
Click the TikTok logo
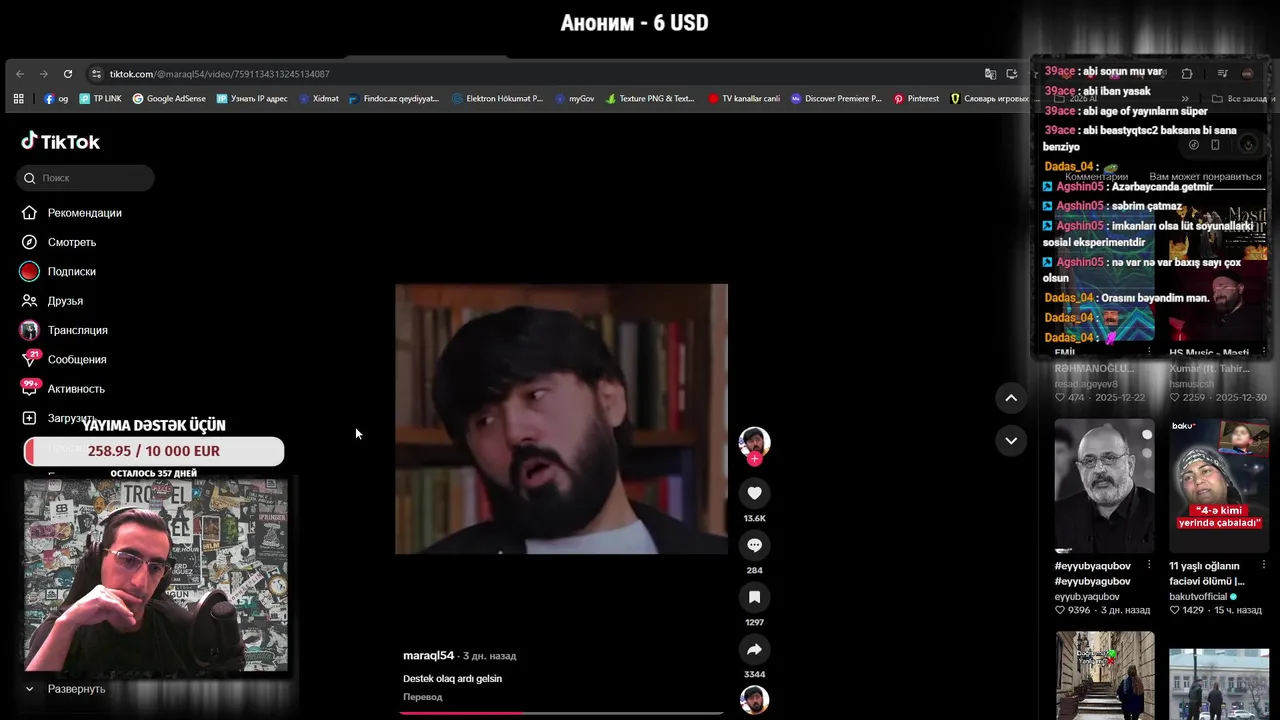[61, 141]
